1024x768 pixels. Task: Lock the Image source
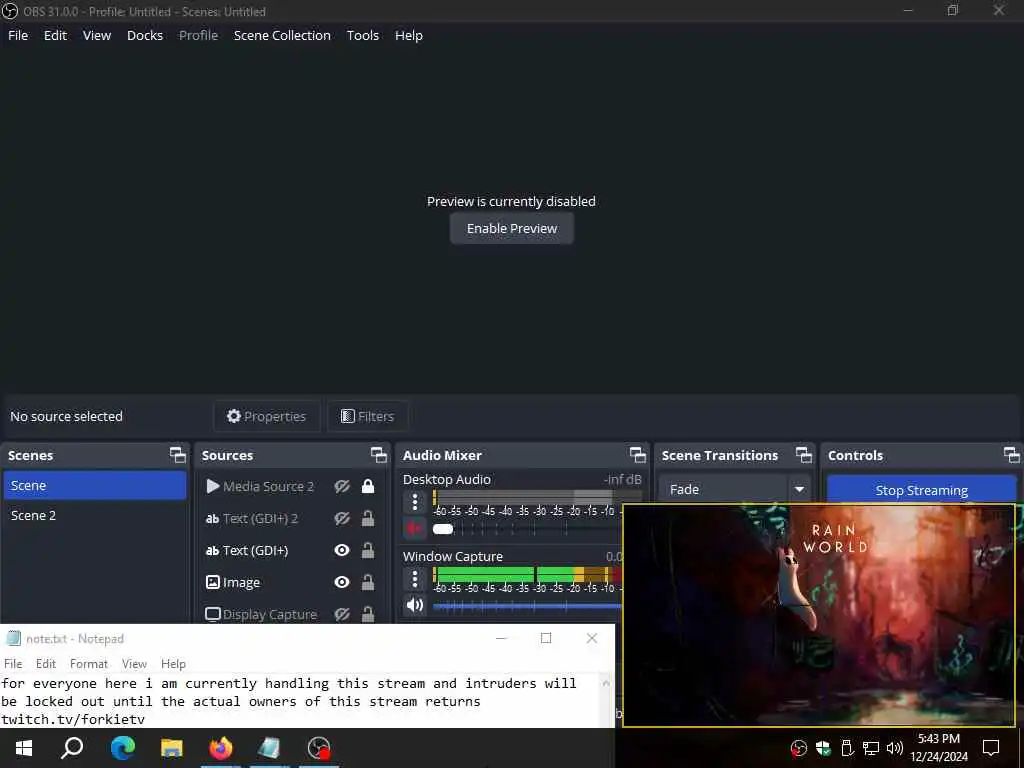click(x=368, y=583)
